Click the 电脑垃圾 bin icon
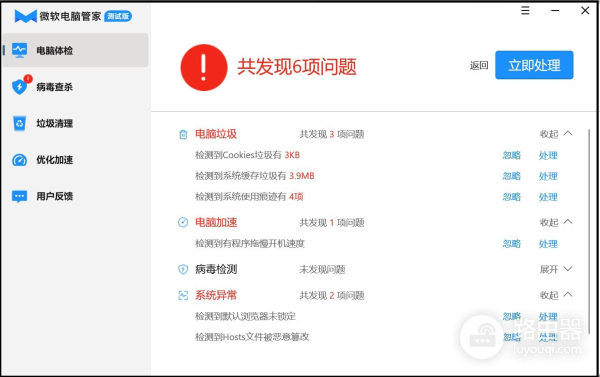600x377 pixels. (183, 134)
